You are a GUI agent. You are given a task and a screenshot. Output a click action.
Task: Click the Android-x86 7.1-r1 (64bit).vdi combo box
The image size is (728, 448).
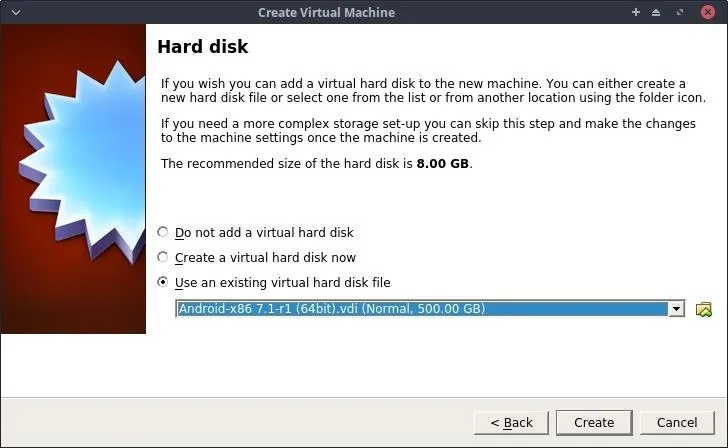430,309
